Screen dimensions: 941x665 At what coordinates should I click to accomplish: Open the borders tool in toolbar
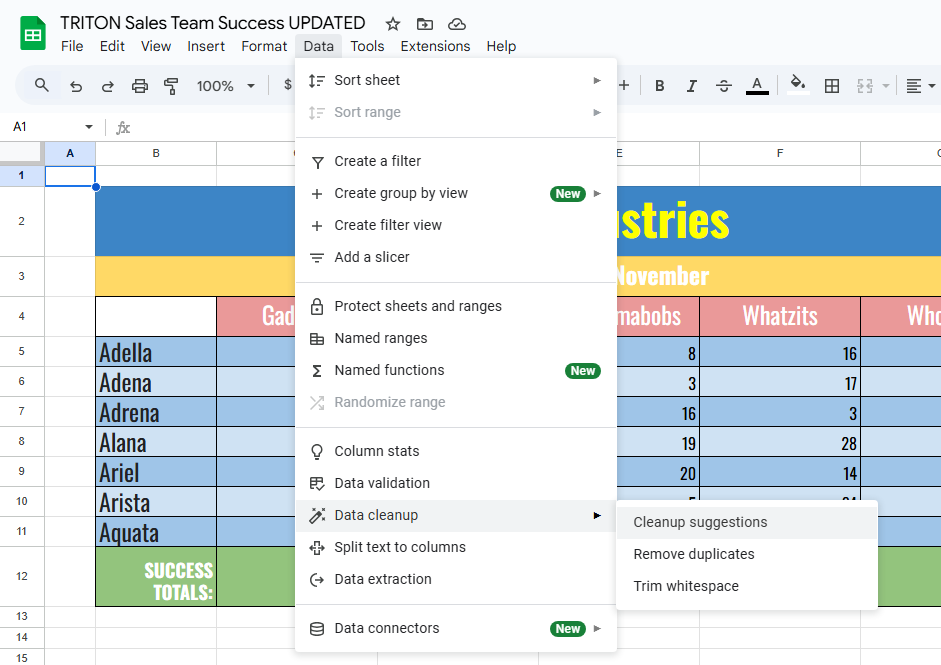tap(831, 86)
